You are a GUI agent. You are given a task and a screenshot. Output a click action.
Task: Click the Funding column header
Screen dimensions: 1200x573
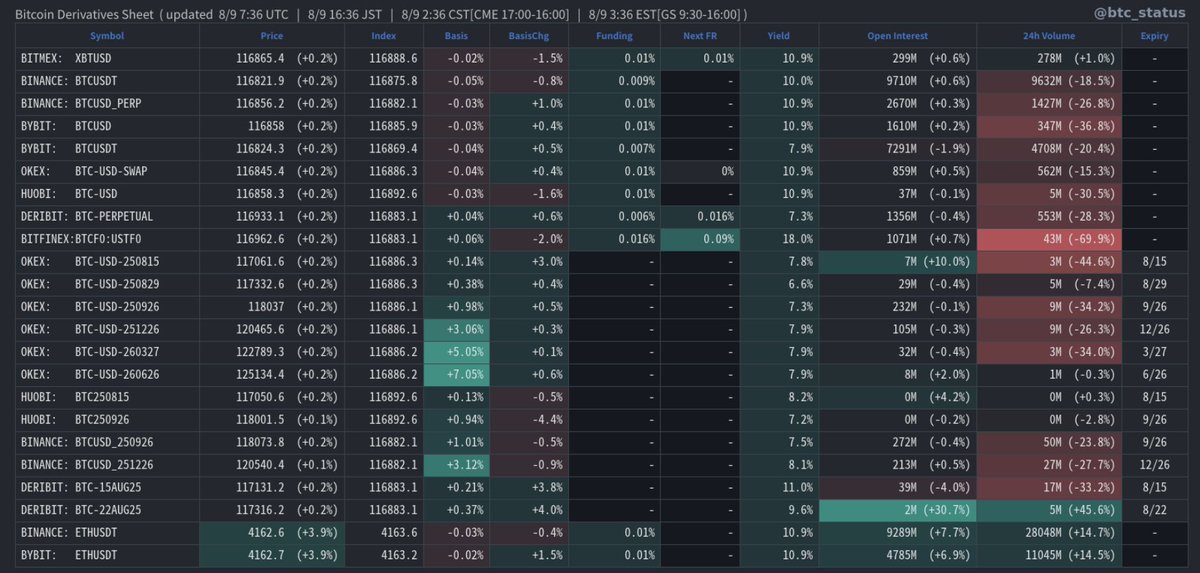point(614,36)
